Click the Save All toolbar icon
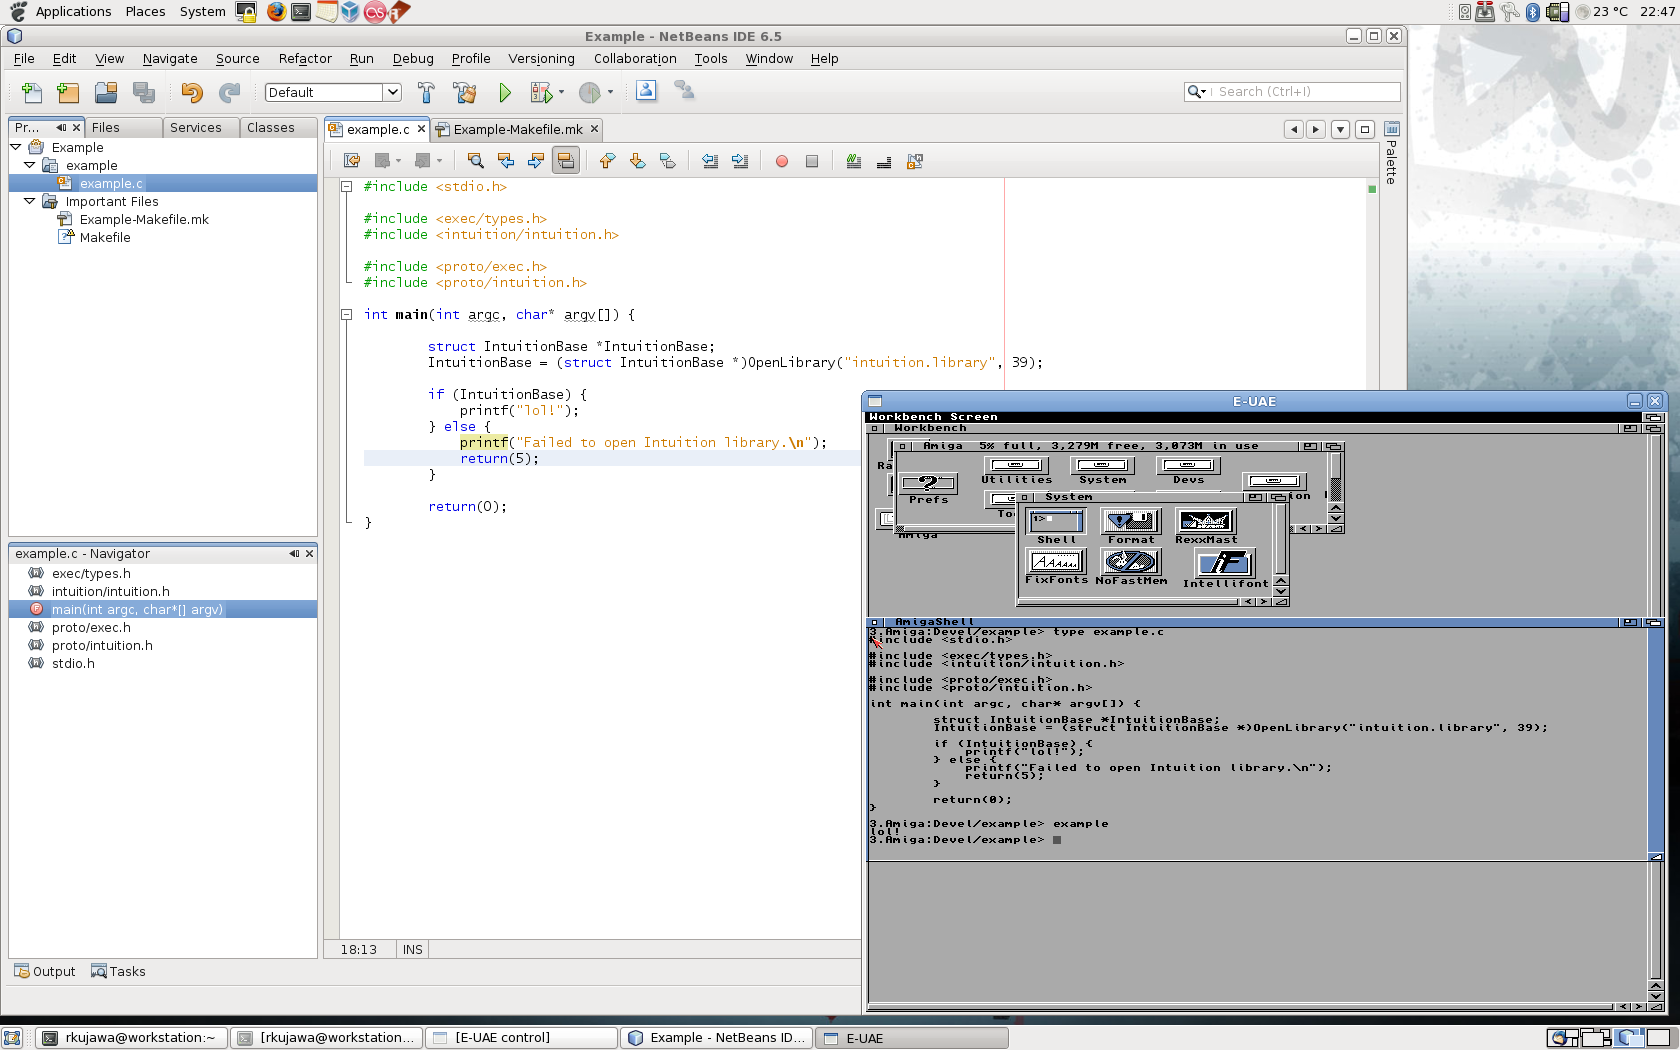1680x1050 pixels. 144,92
